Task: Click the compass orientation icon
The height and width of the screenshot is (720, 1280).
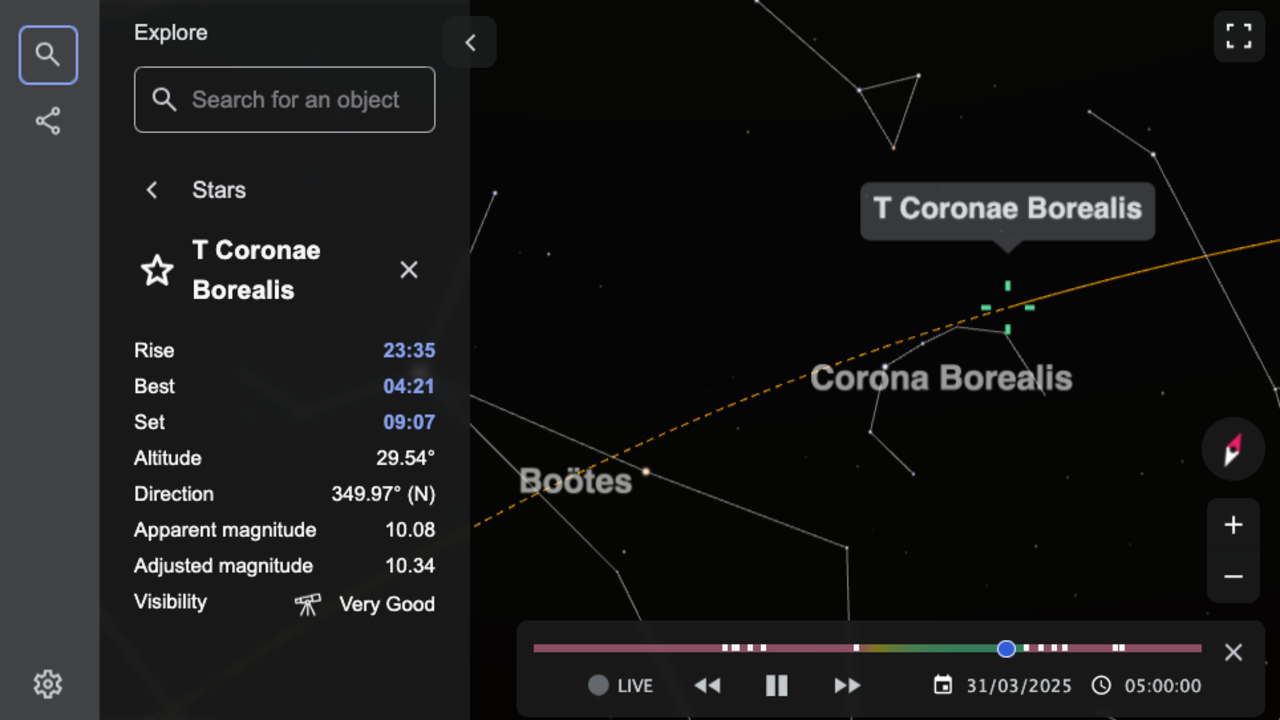Action: (x=1233, y=449)
